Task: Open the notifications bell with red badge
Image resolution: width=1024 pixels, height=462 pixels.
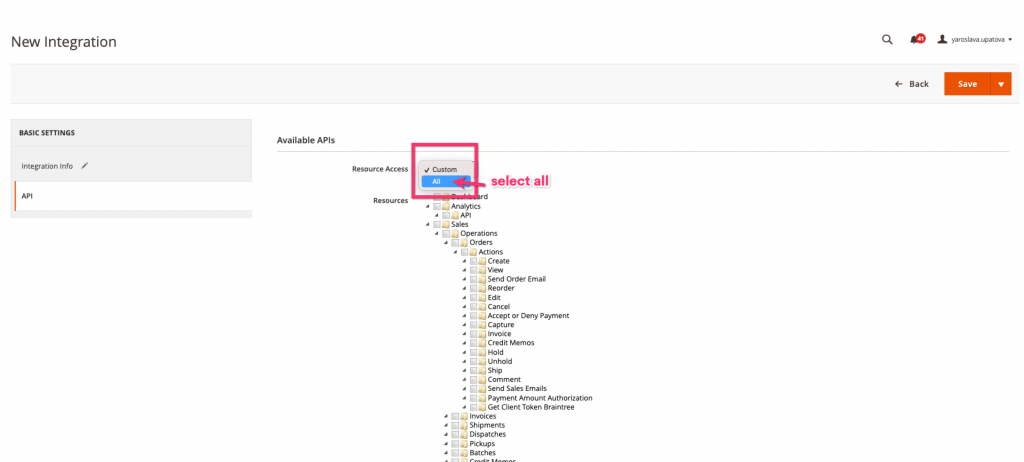Action: coord(916,39)
